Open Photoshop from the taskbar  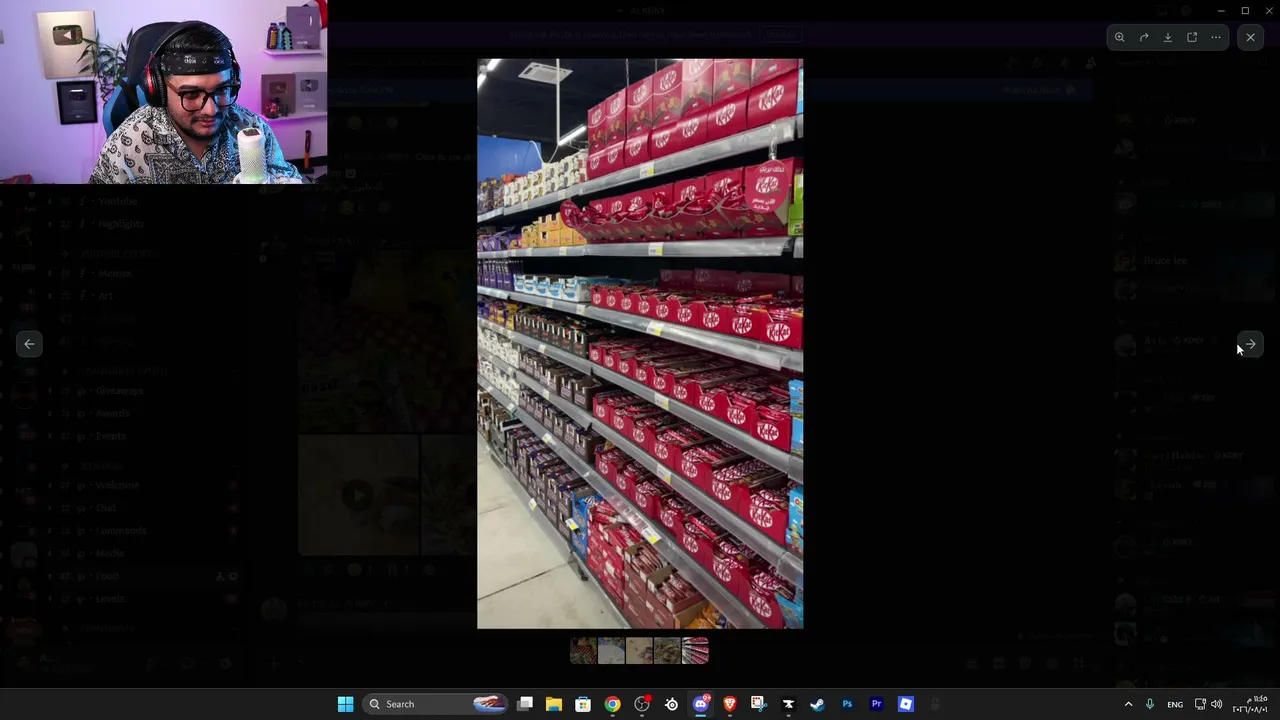[847, 704]
